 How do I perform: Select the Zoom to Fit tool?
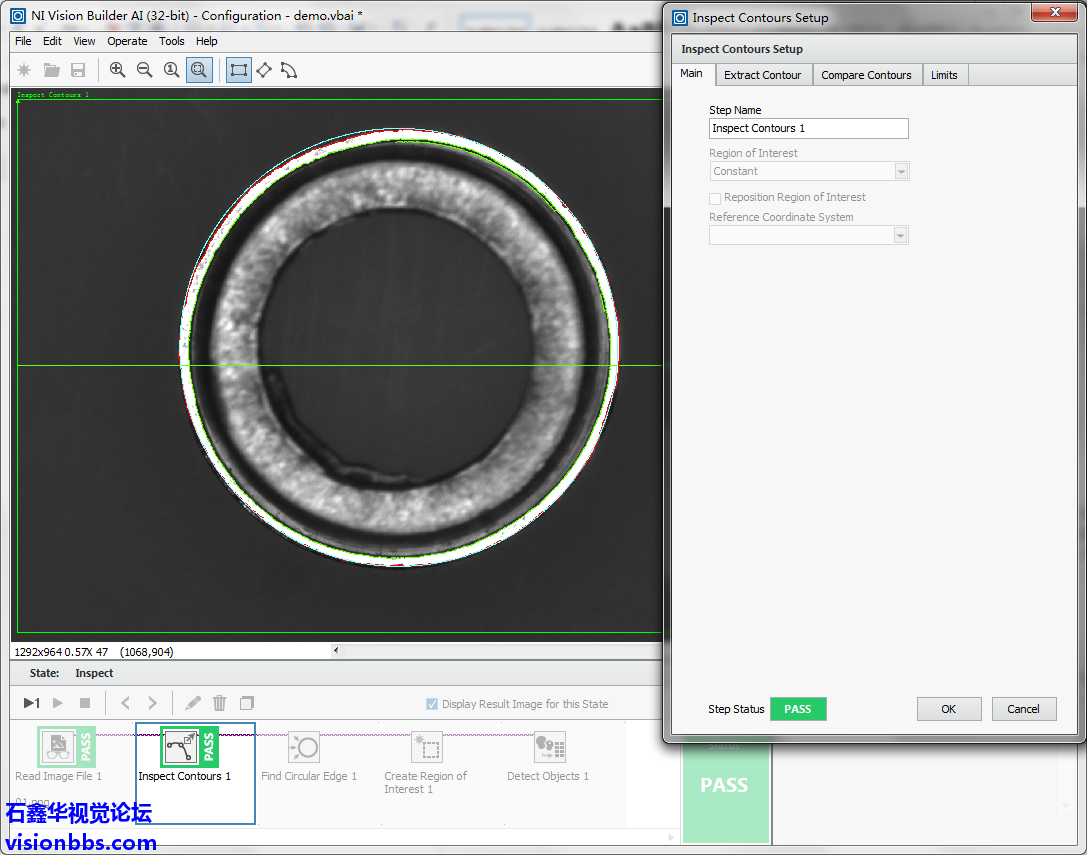(x=199, y=70)
